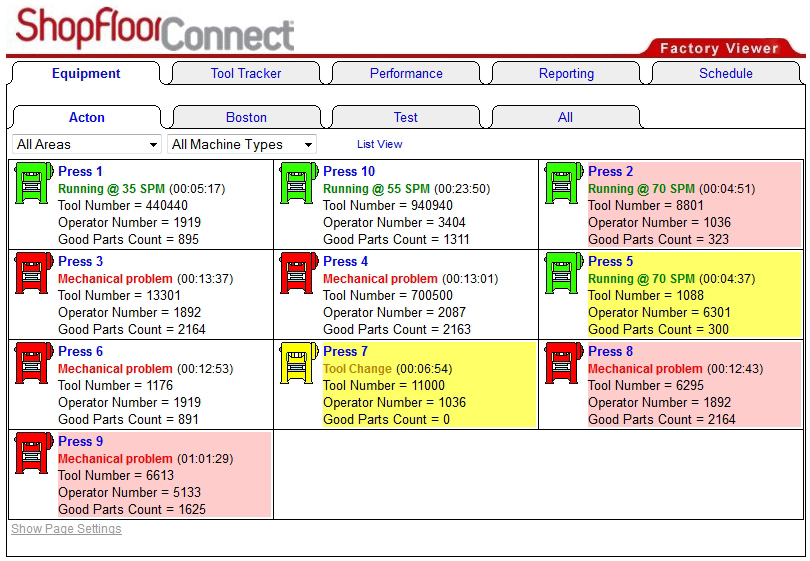Click 'Tool Change' status on Press 7
The height and width of the screenshot is (561, 810).
coord(357,368)
